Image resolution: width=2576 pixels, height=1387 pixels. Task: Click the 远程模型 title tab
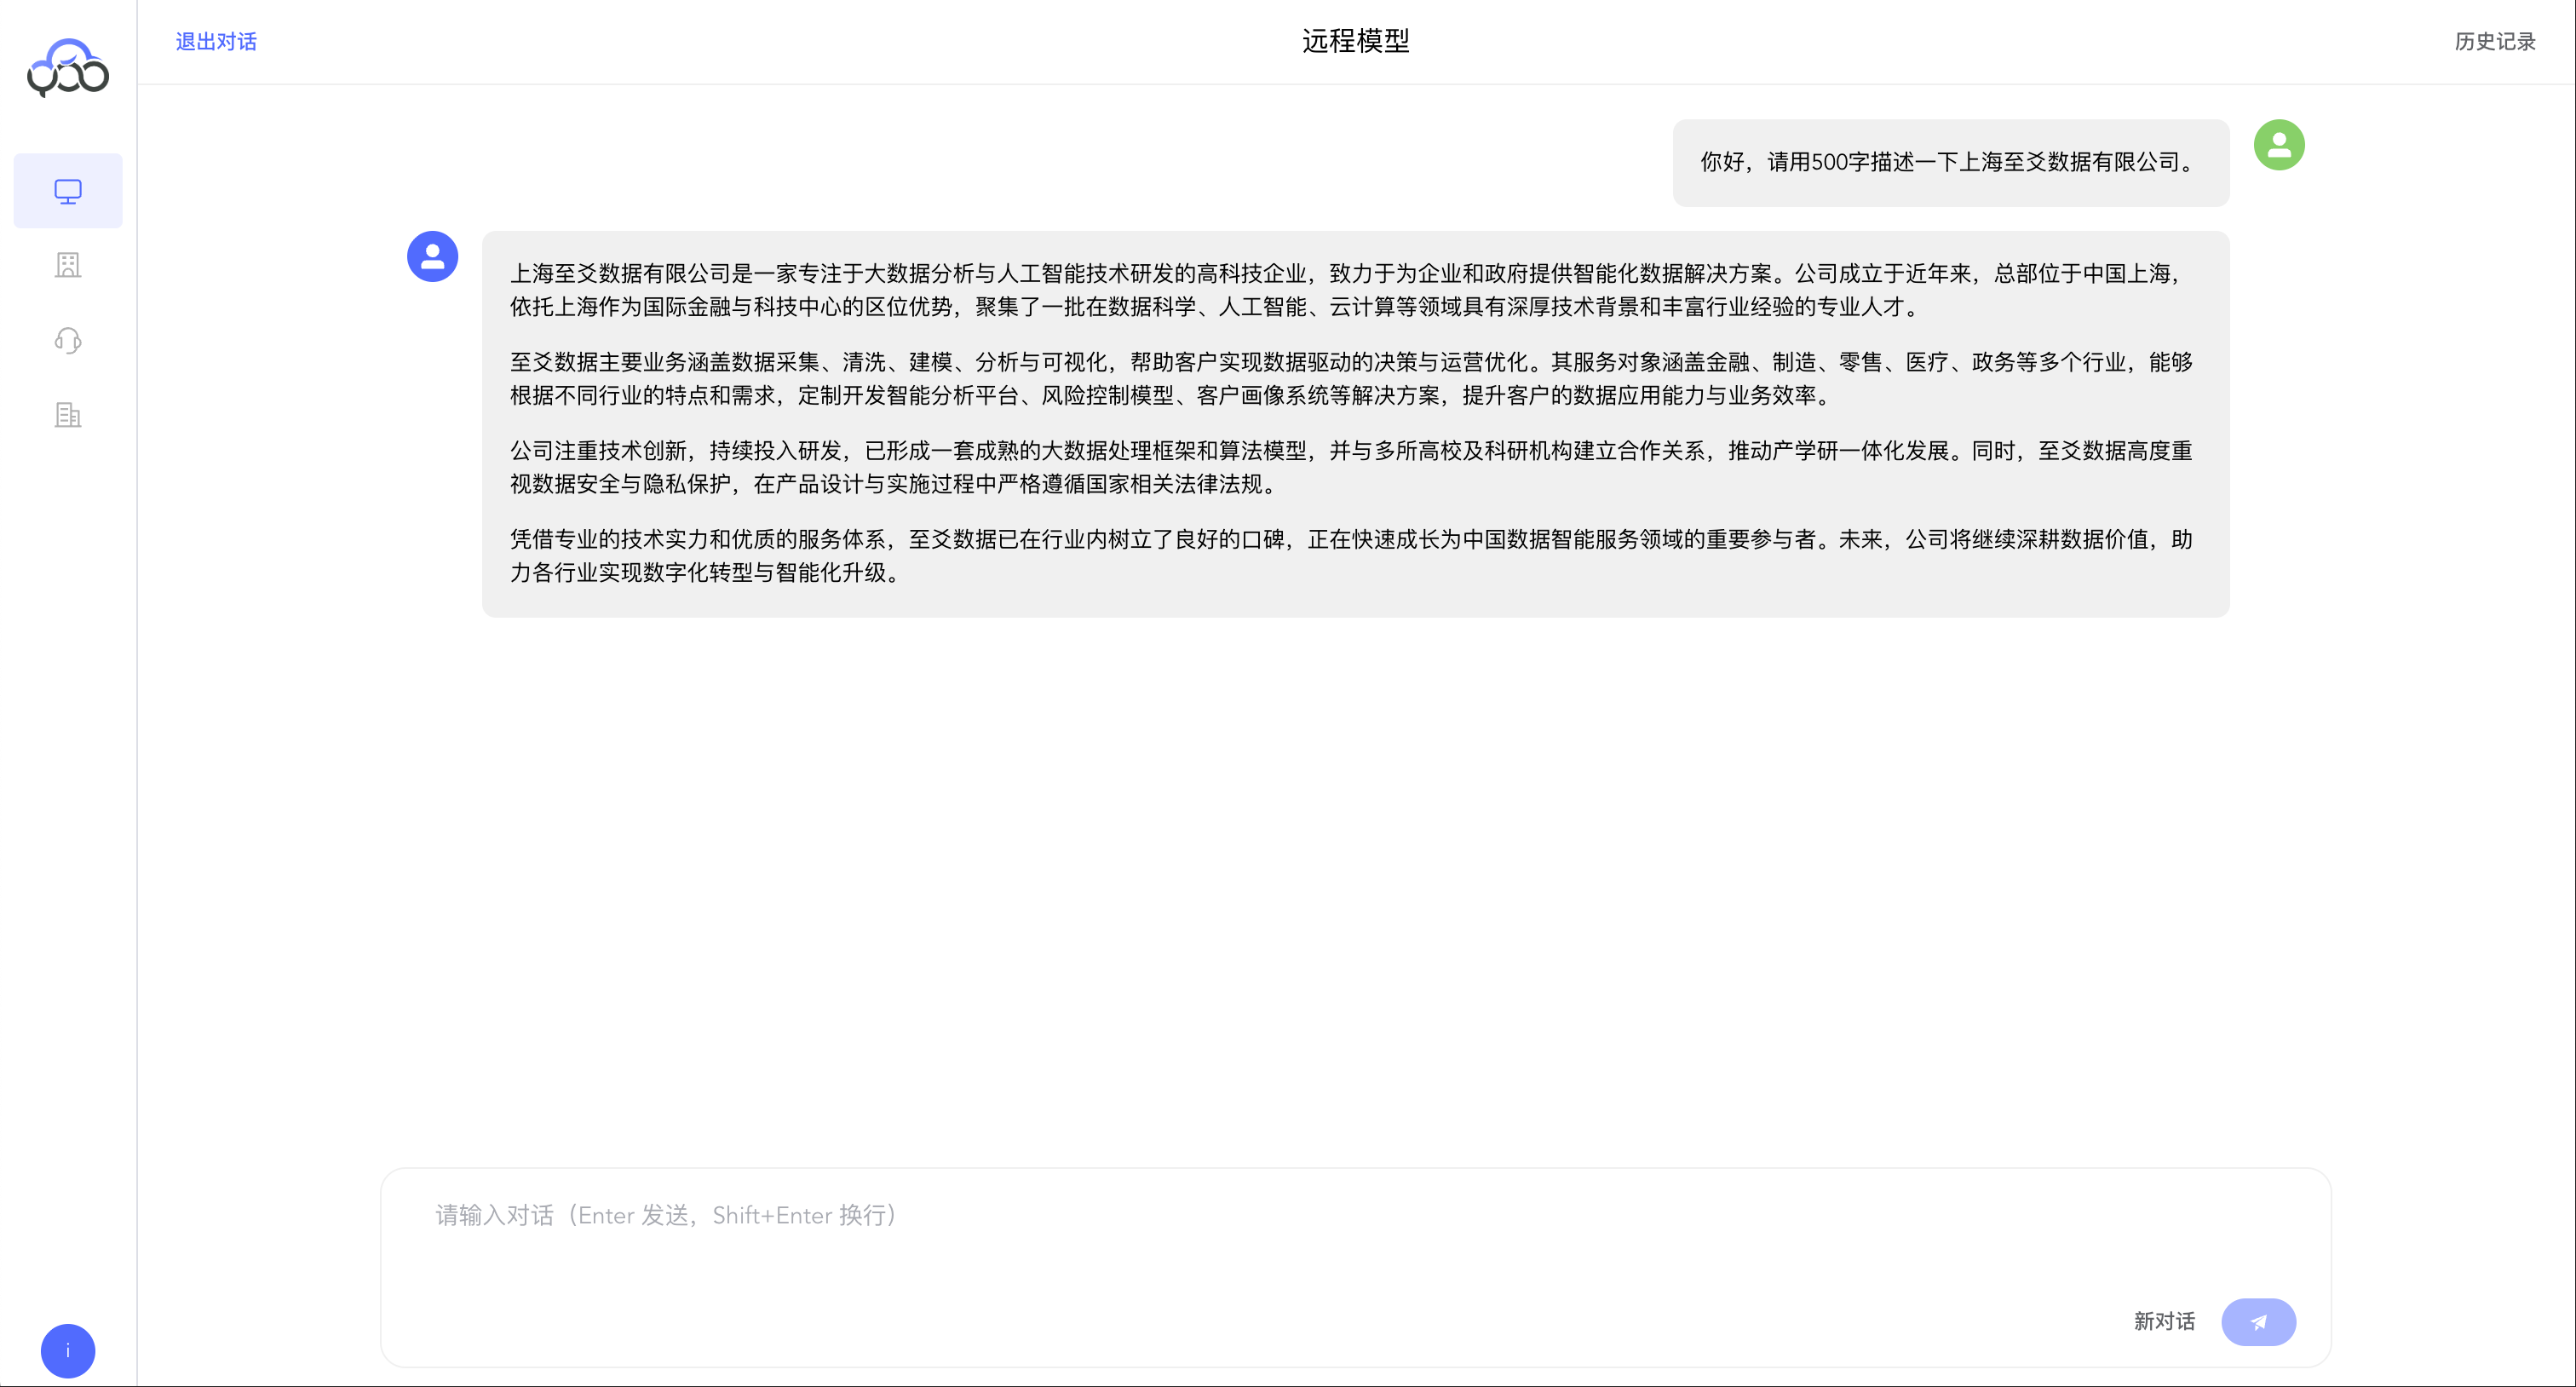tap(1355, 42)
